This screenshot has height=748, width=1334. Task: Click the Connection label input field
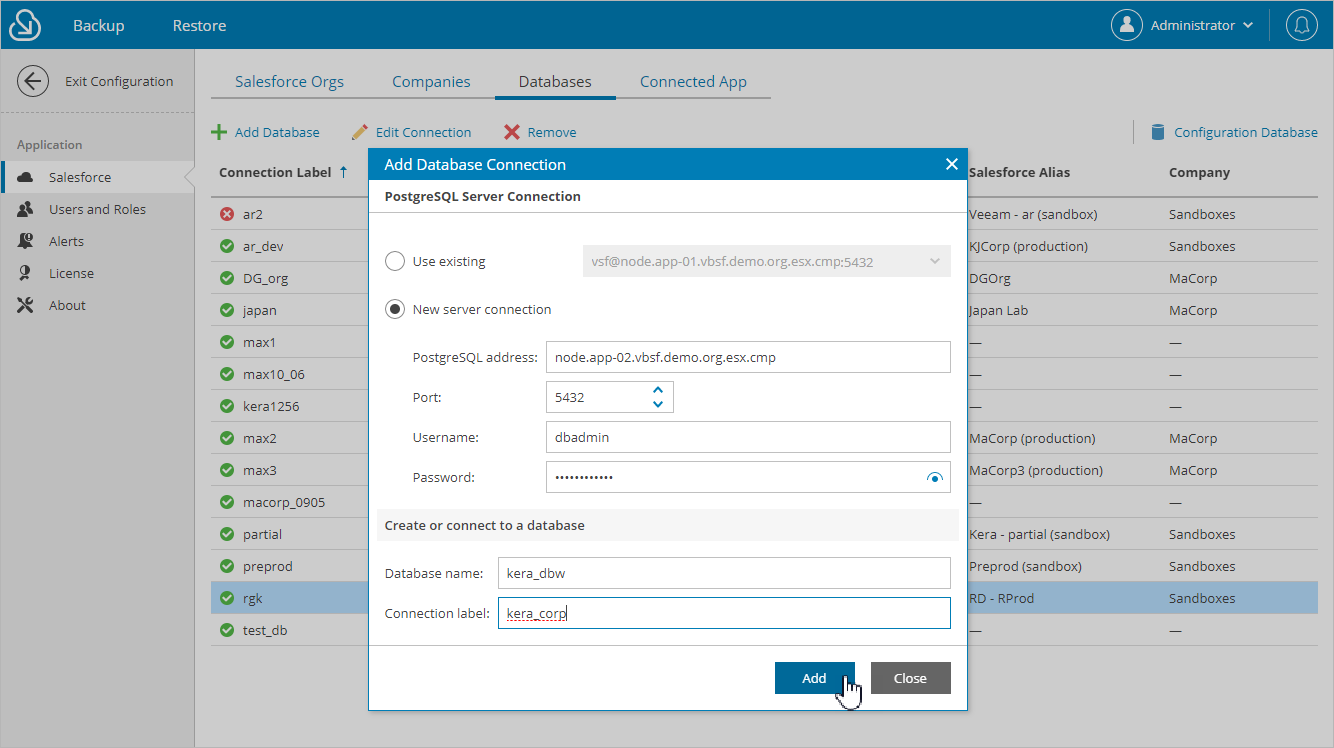(x=724, y=613)
